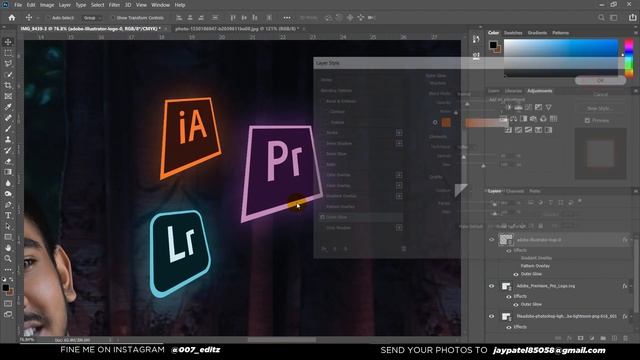Click Add layer mask icon at Layers bottom
Screen dimensions: 640x360
[580, 338]
